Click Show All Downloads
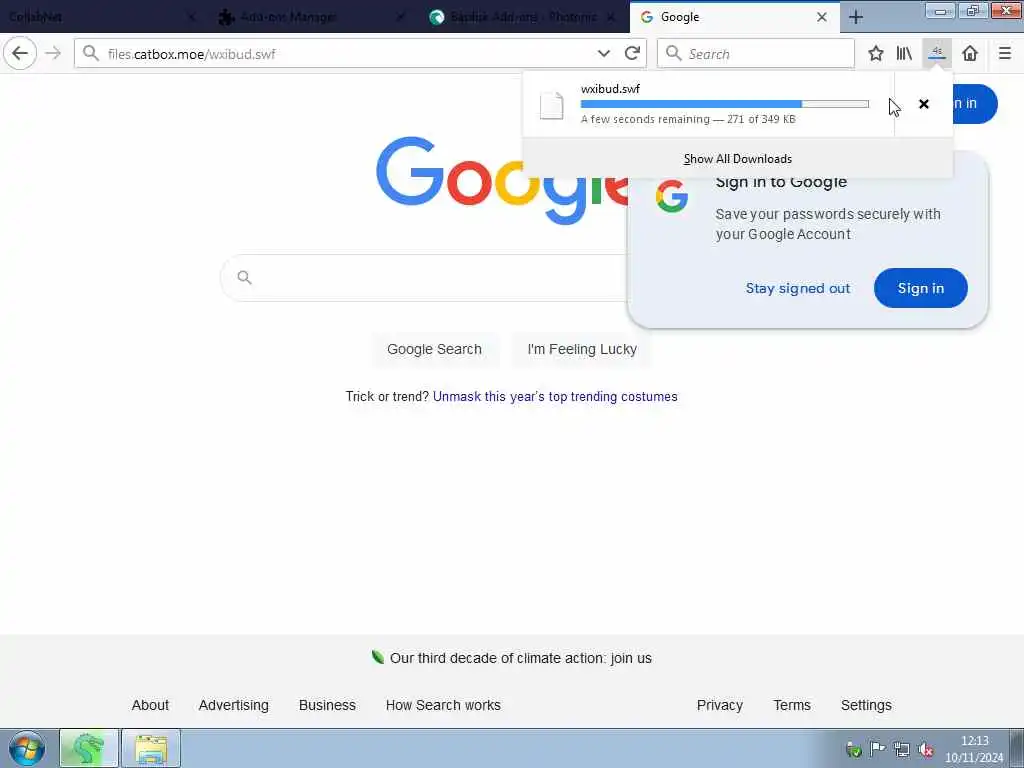The width and height of the screenshot is (1024, 768). point(737,159)
